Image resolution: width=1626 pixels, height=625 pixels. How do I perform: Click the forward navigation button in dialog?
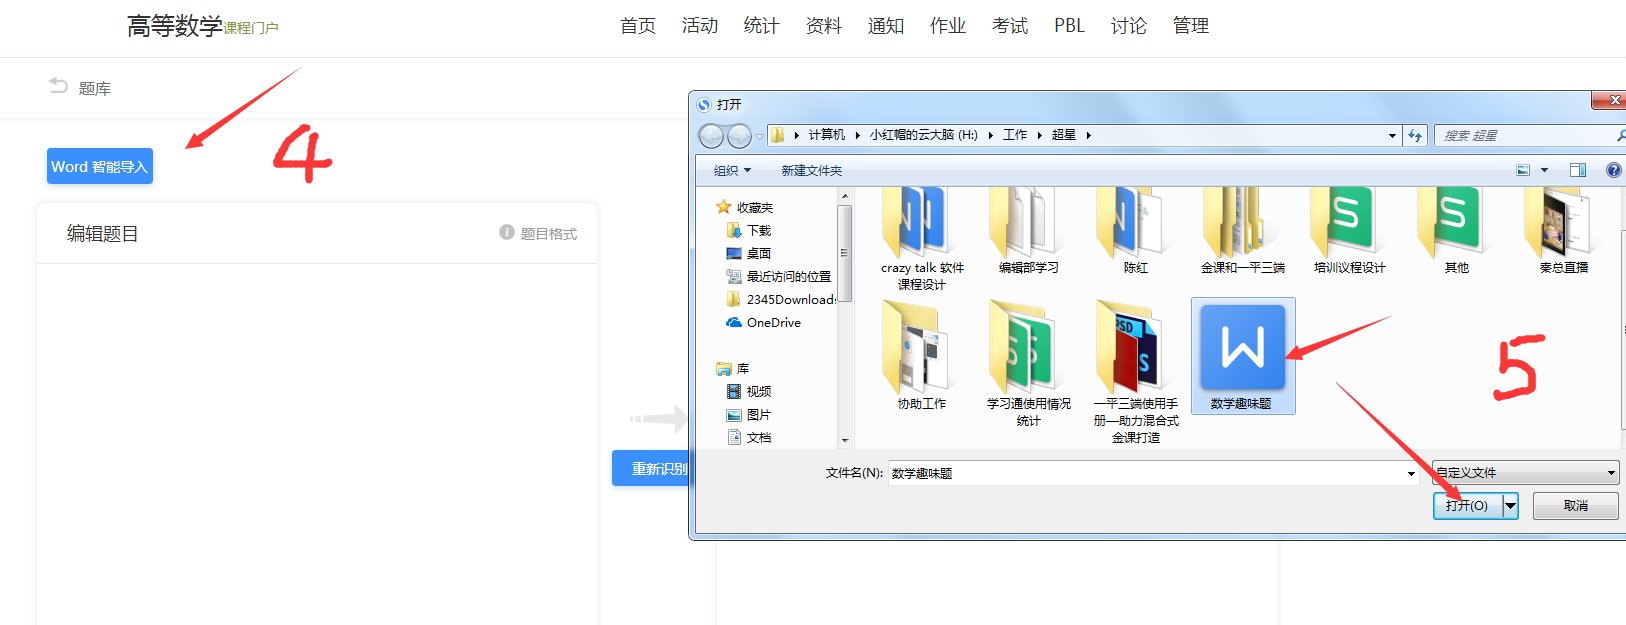[x=739, y=135]
